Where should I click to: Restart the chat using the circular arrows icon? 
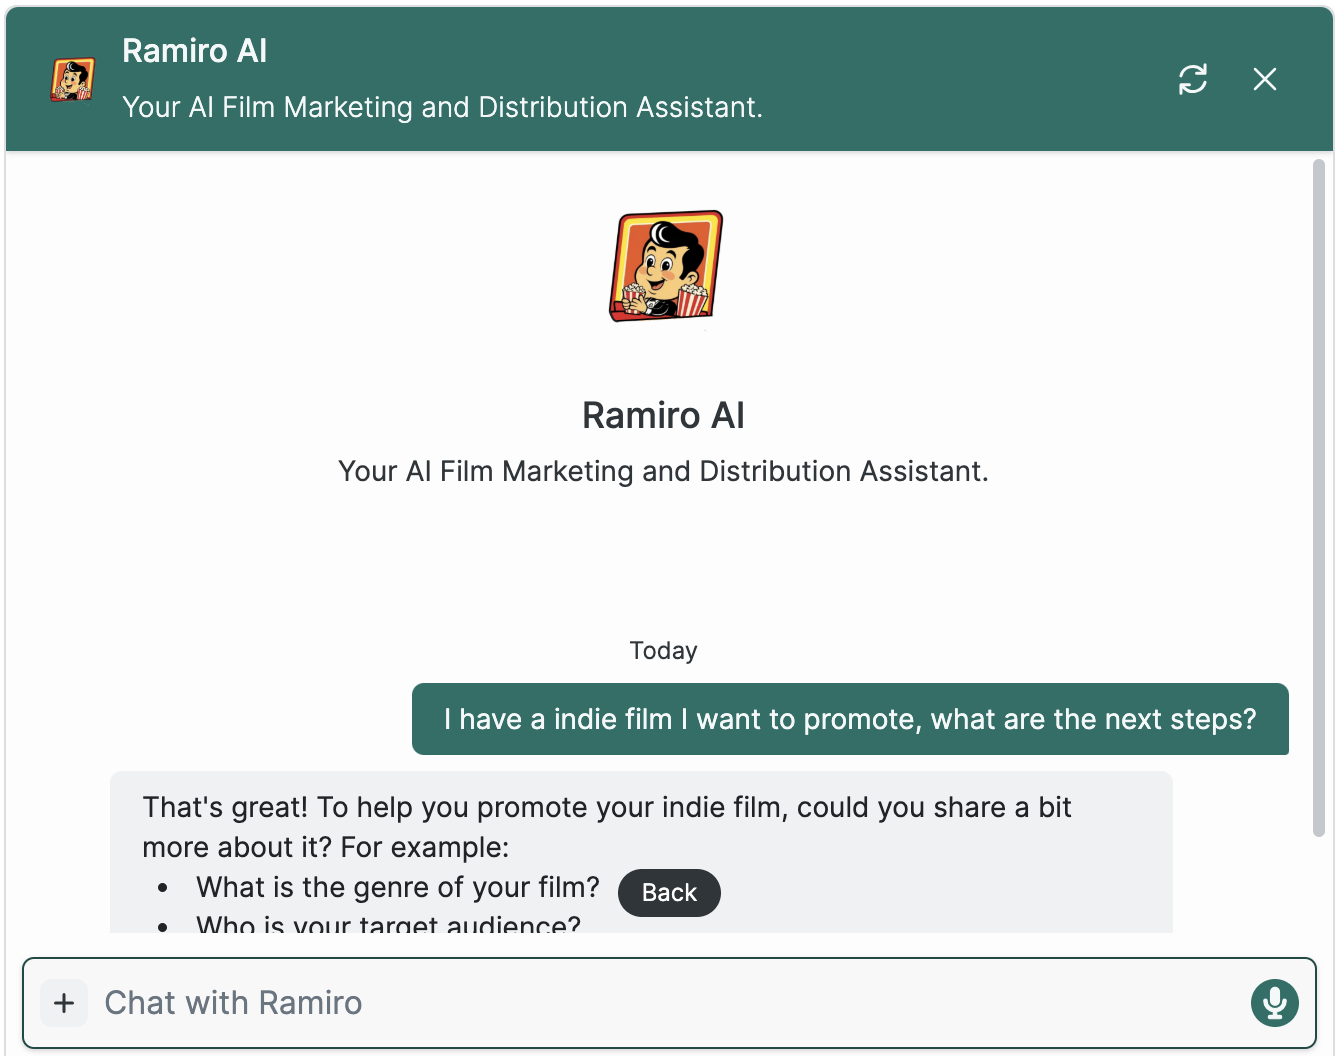[1193, 79]
